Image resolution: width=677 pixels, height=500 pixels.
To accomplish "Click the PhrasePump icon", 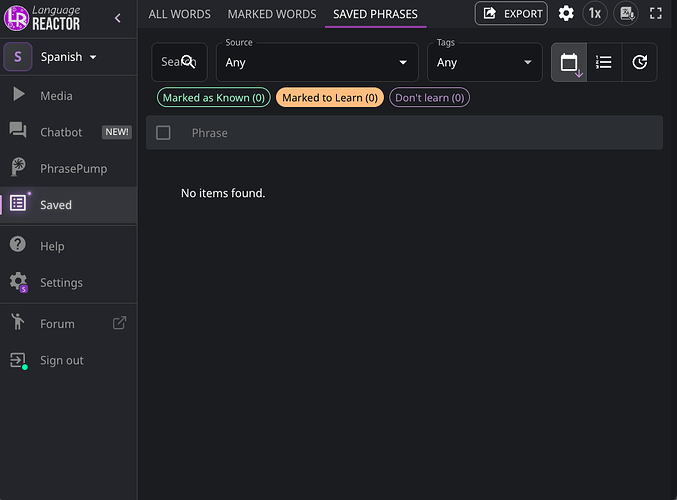I will pos(18,167).
